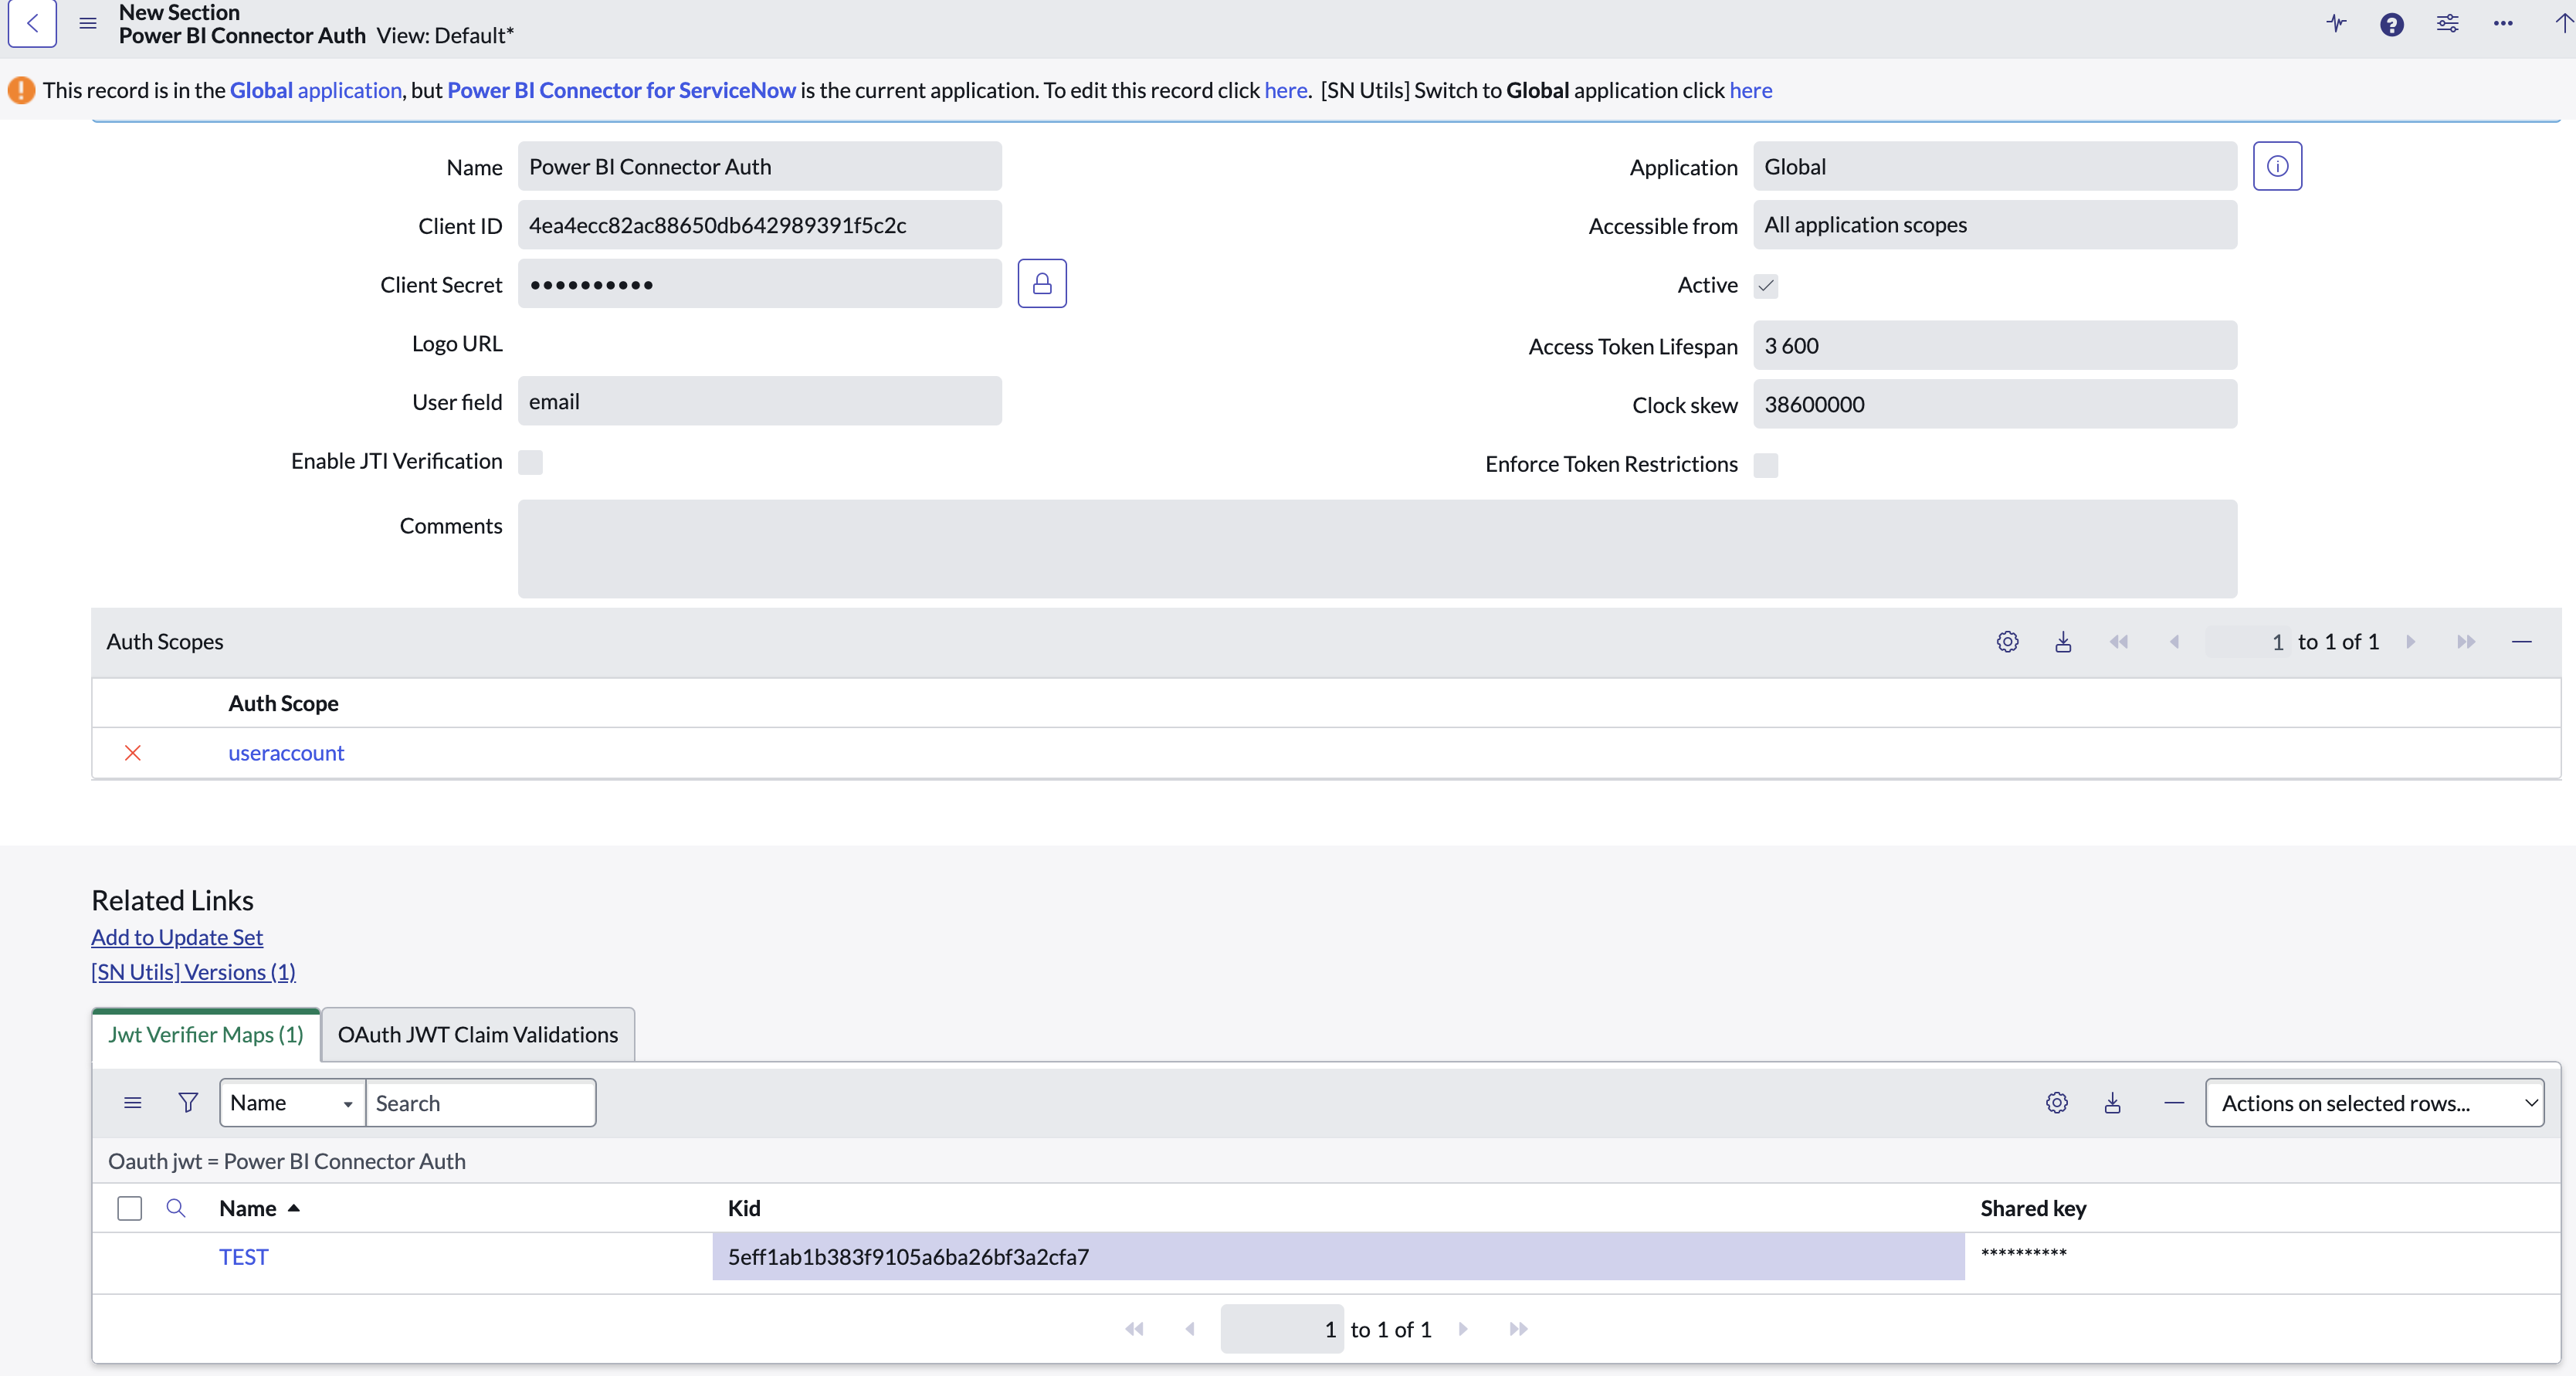Enable JTI Verification checkbox
The image size is (2576, 1376).
(x=530, y=462)
